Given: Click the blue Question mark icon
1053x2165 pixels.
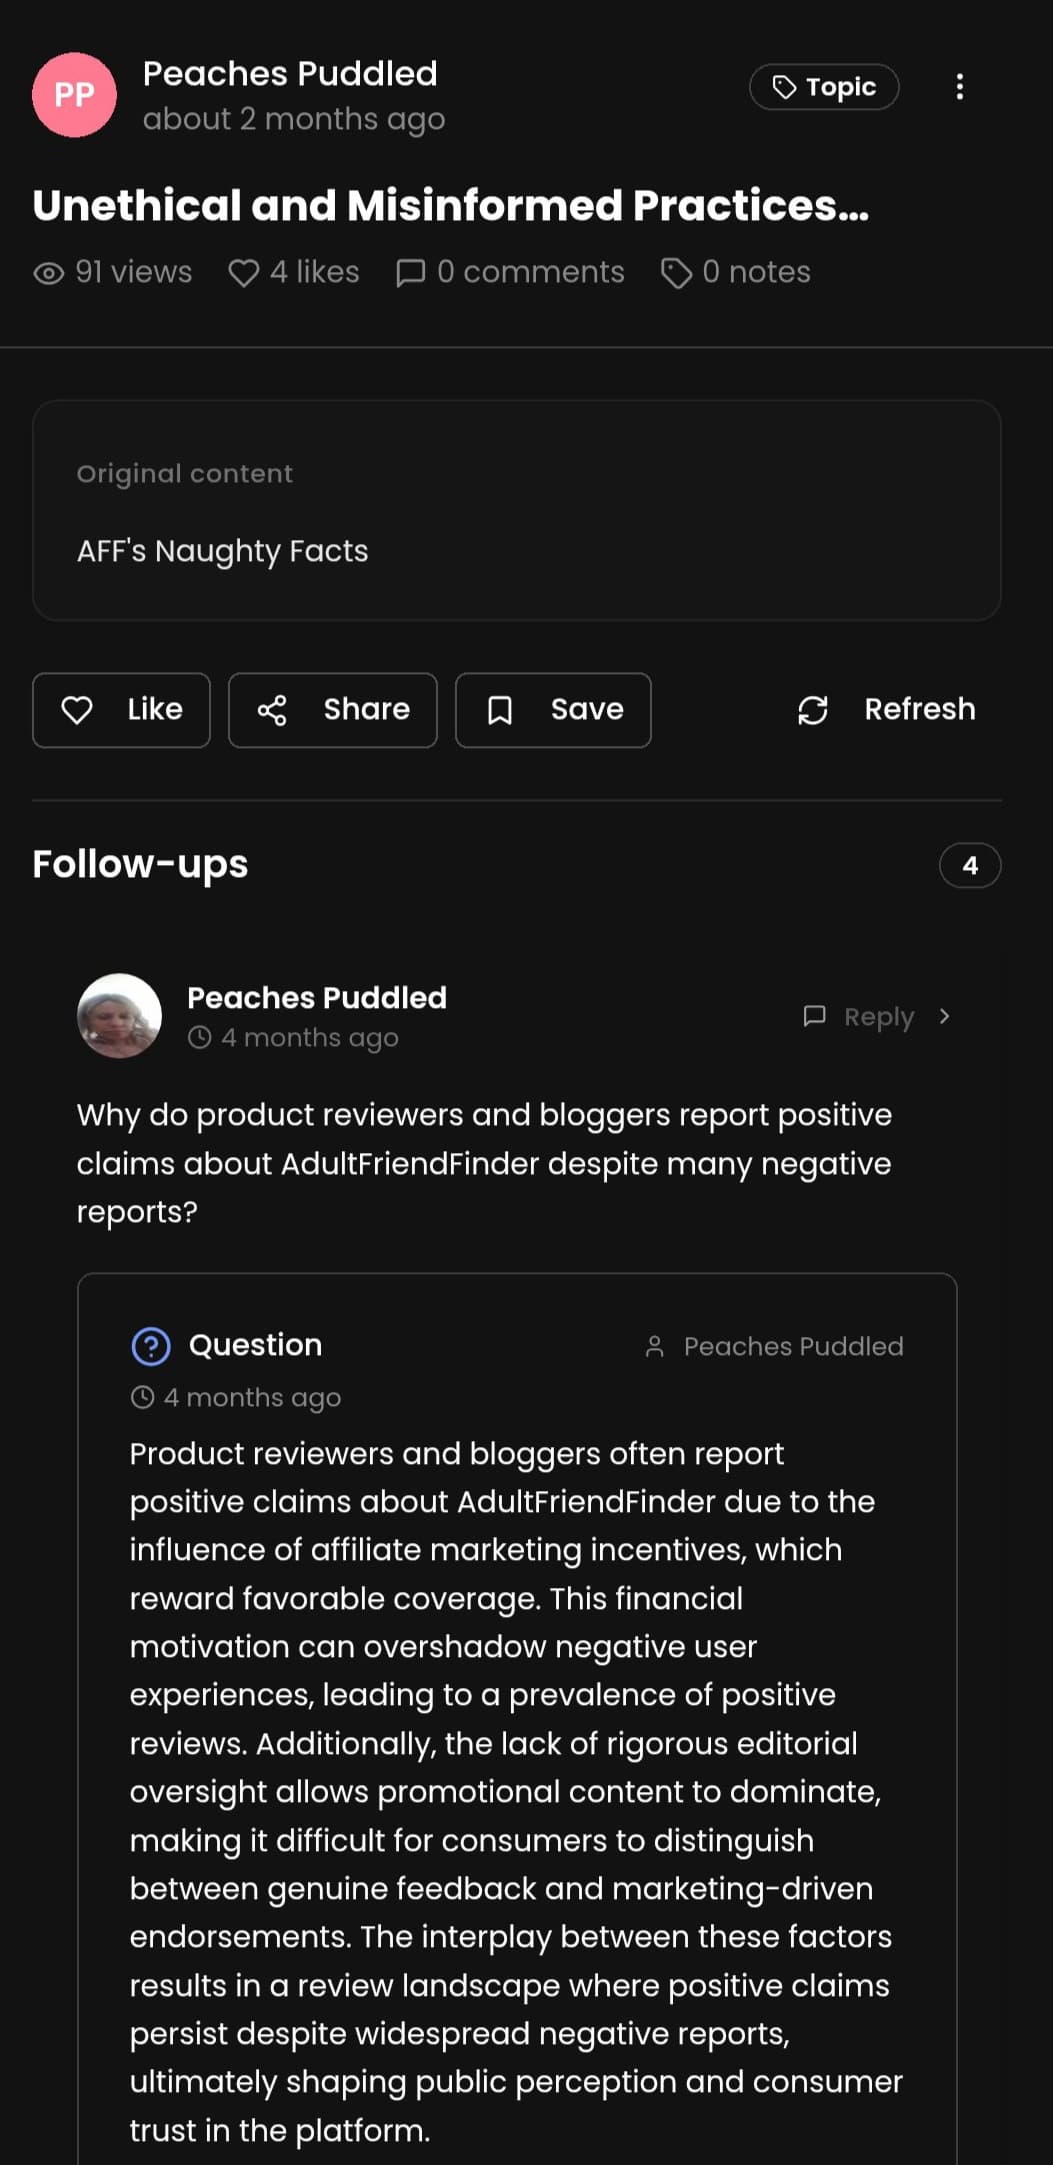Looking at the screenshot, I should [151, 1346].
